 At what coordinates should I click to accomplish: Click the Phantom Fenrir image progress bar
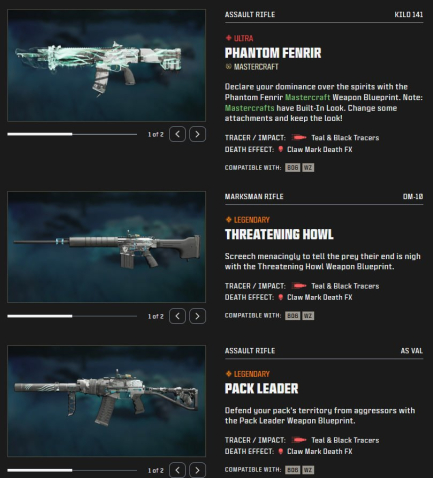(x=72, y=134)
